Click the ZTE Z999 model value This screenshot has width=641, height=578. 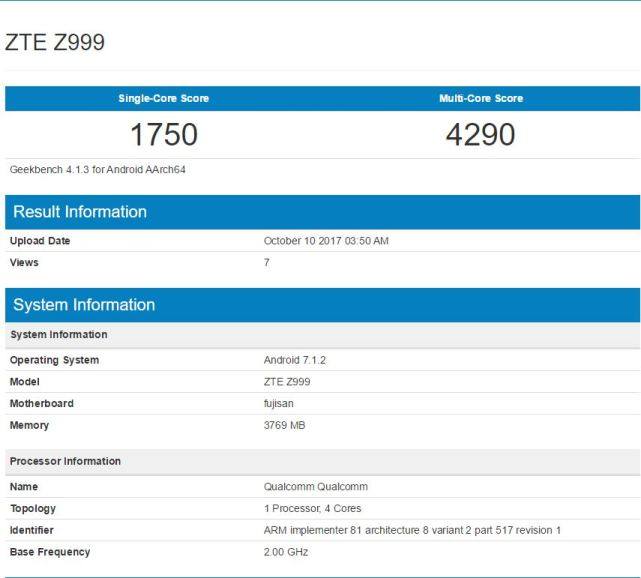point(287,382)
